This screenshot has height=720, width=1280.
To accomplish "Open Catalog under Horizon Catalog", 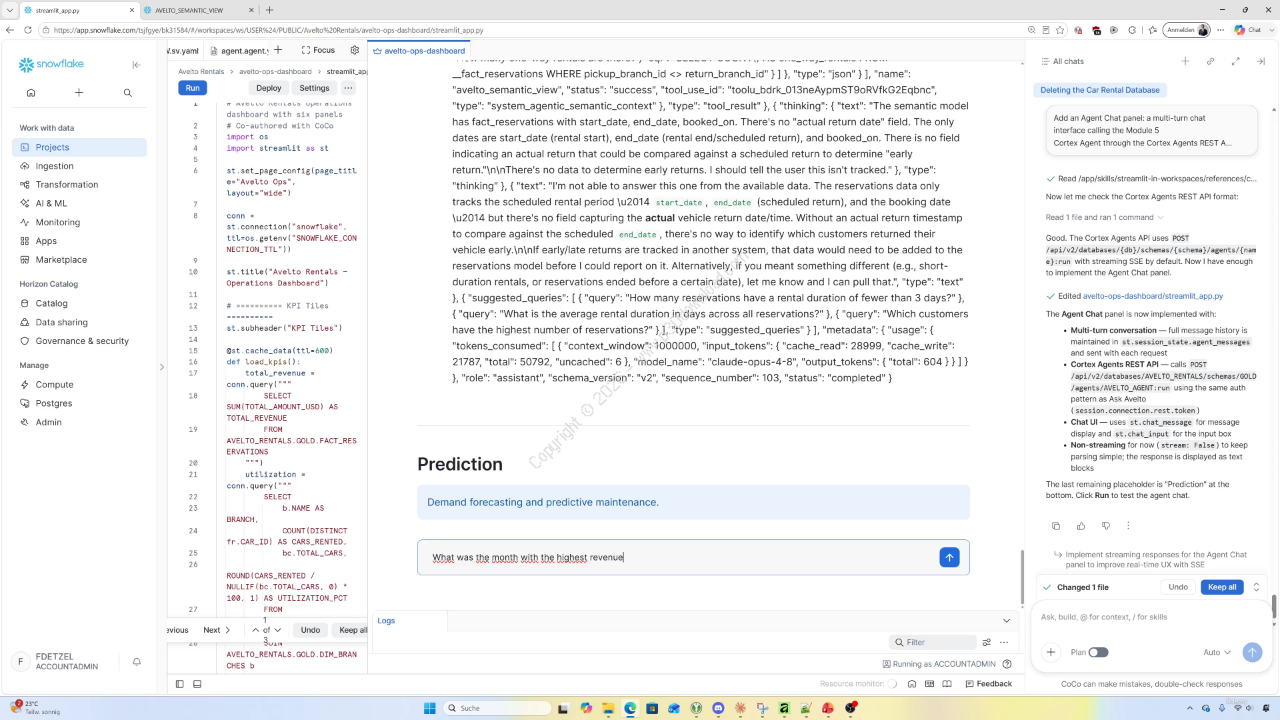I will (79, 303).
